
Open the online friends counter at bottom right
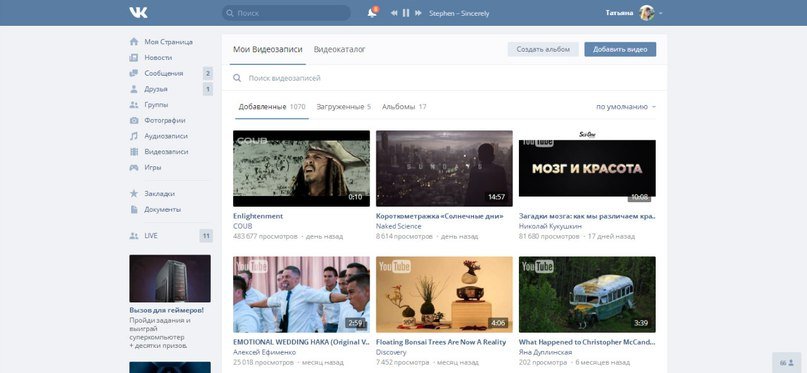tap(787, 363)
